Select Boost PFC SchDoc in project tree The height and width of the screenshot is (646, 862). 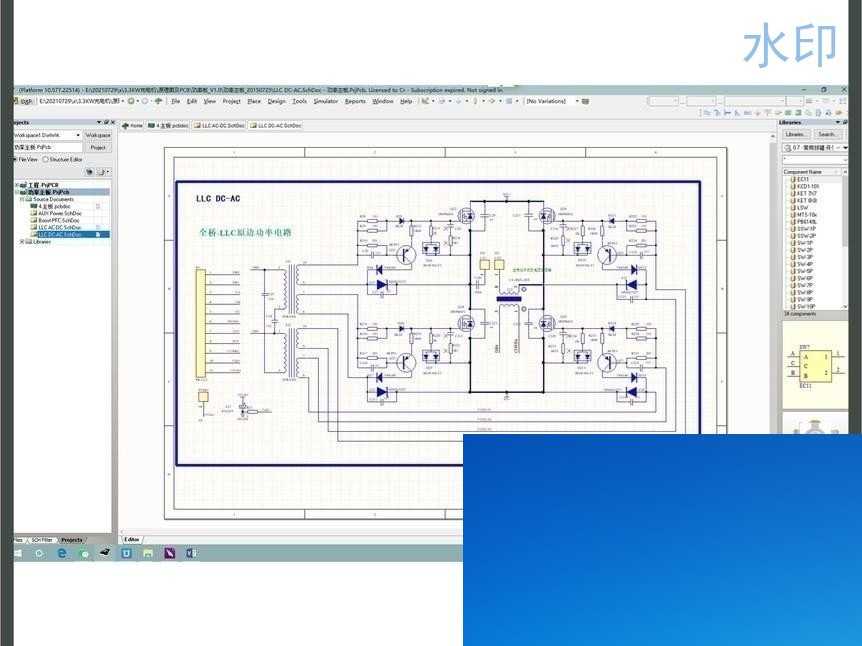pyautogui.click(x=59, y=220)
